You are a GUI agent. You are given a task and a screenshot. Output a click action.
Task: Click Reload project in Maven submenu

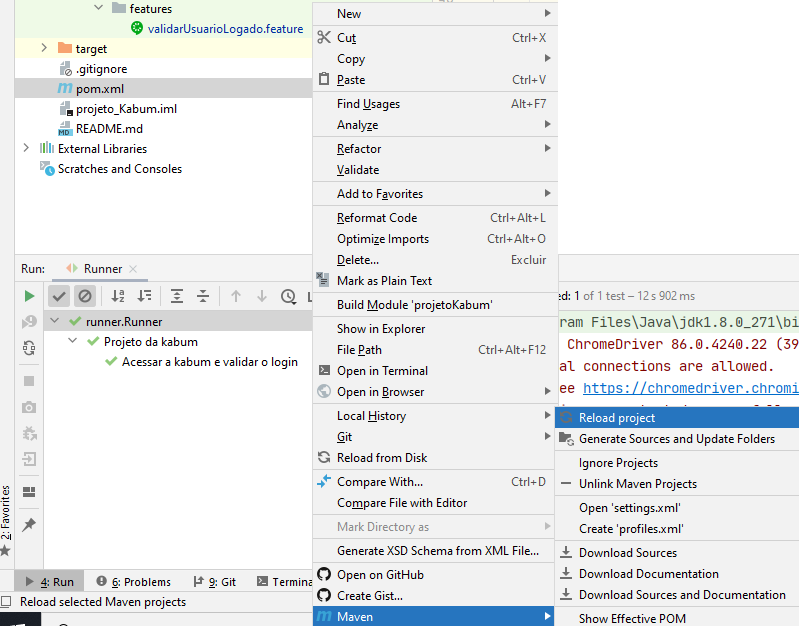(677, 418)
